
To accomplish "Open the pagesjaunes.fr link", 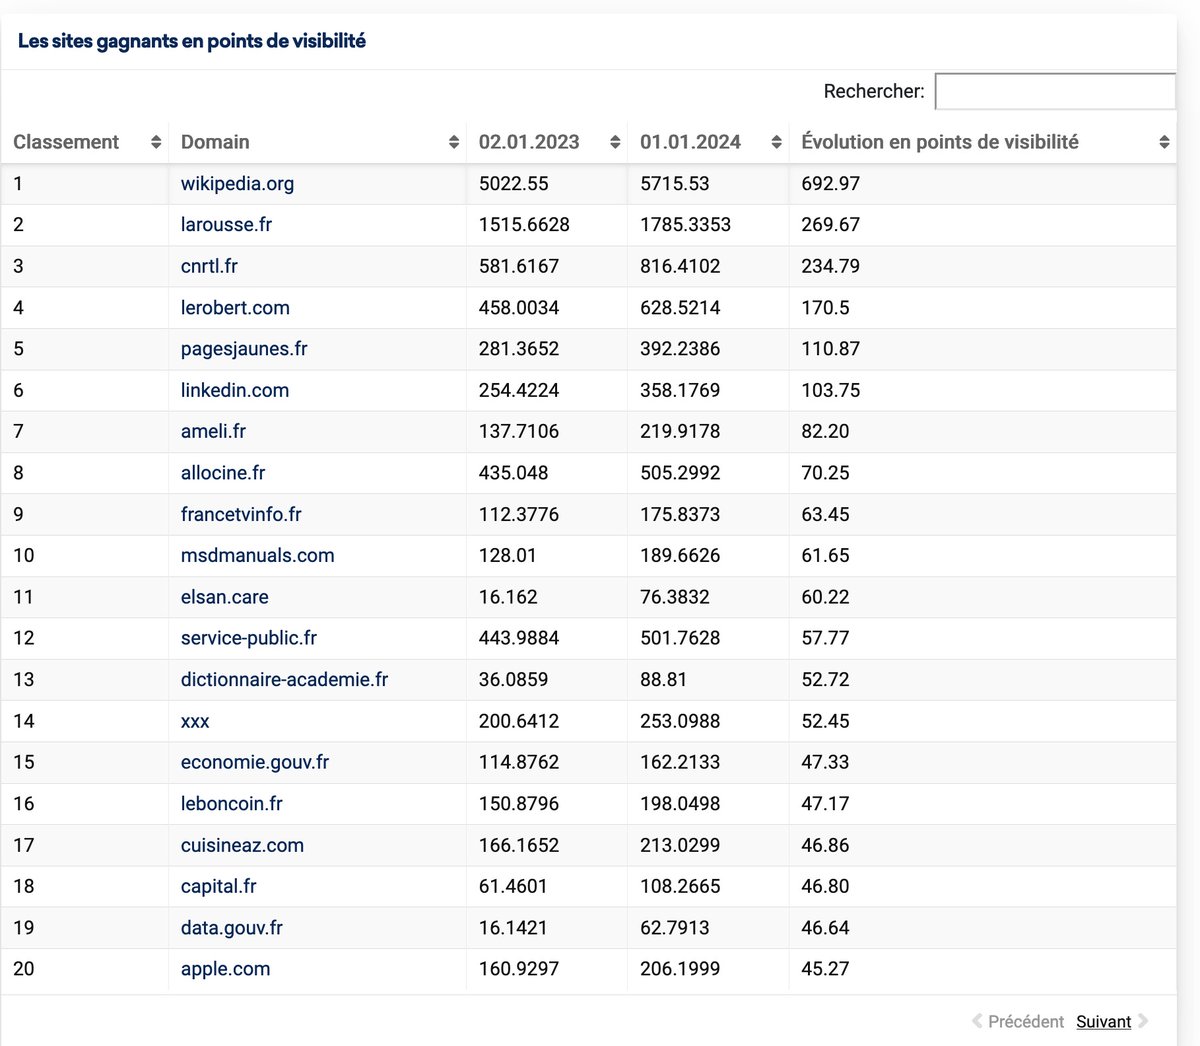I will point(244,349).
